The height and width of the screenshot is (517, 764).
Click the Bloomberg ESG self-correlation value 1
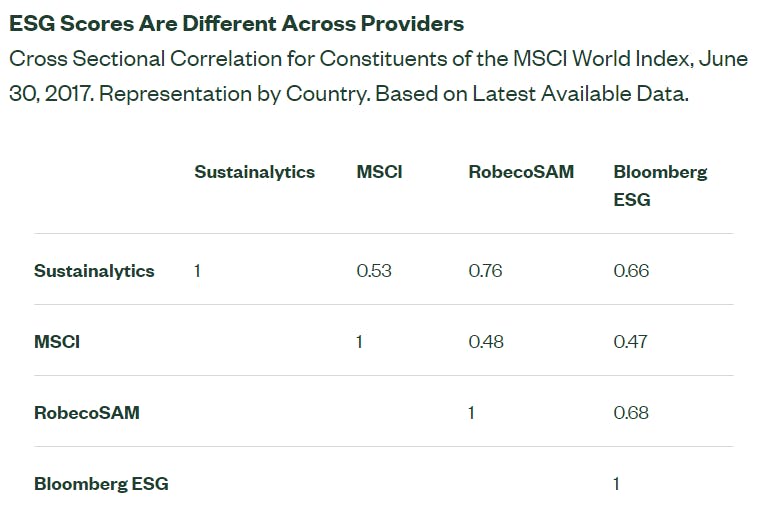[x=616, y=484]
